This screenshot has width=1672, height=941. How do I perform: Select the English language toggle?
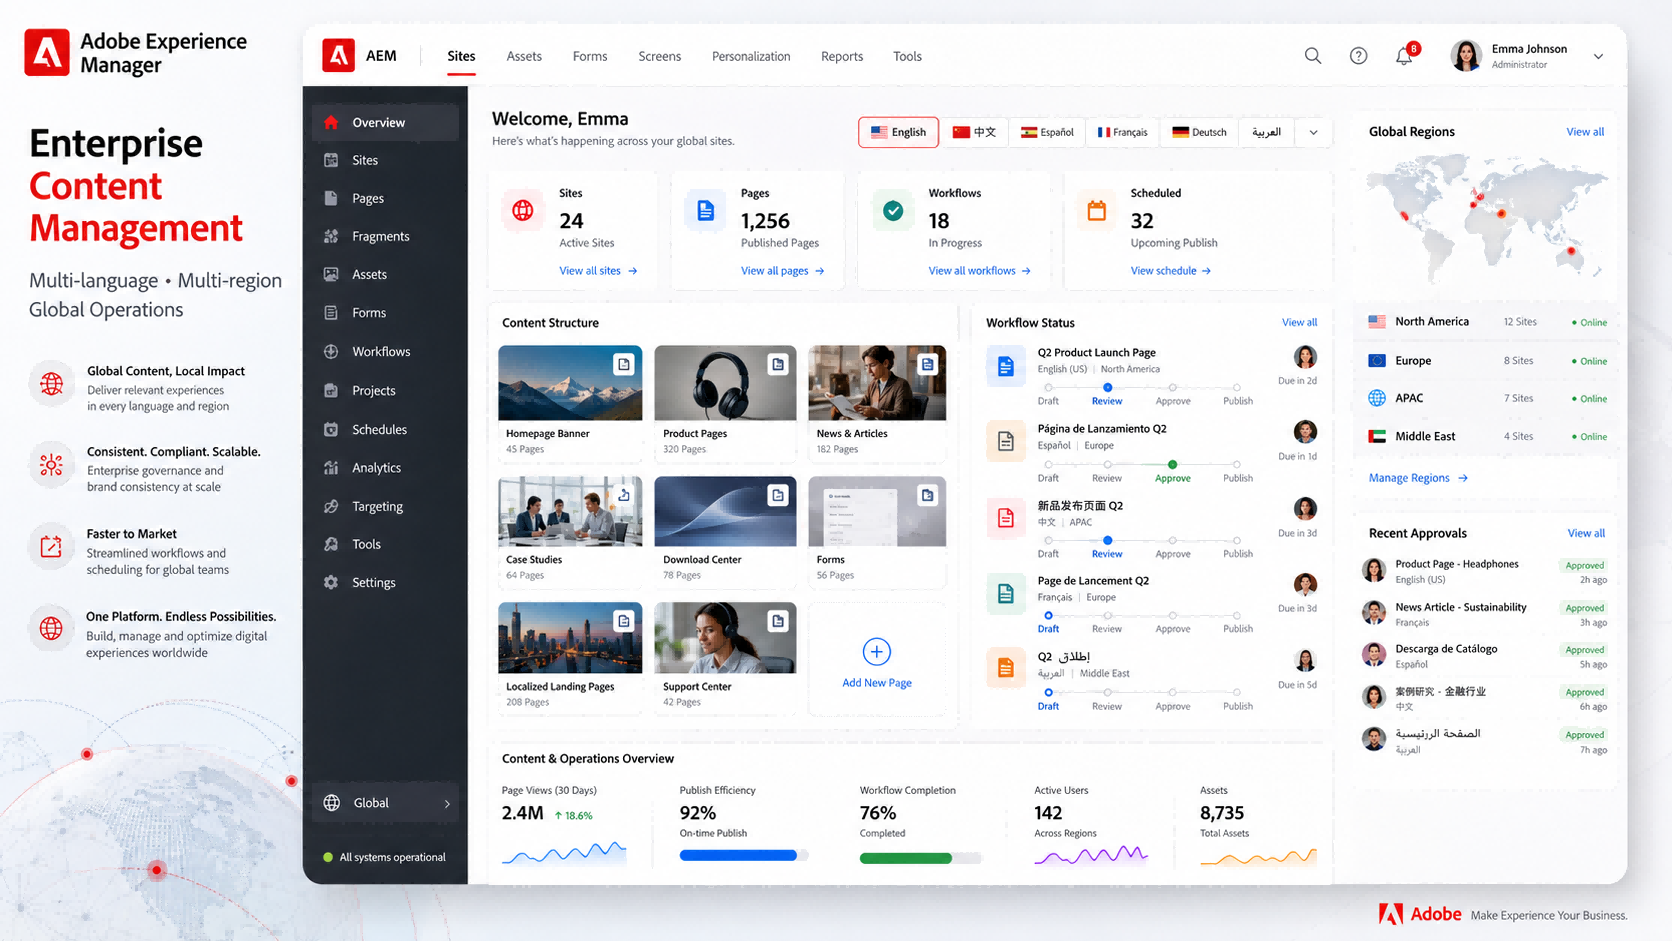898,132
